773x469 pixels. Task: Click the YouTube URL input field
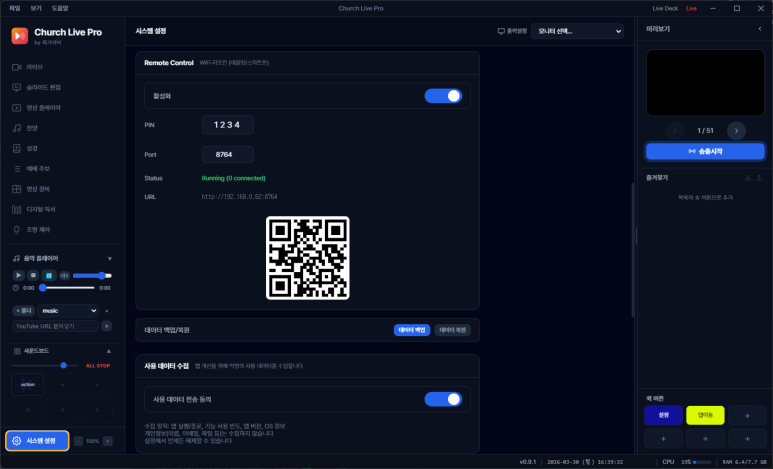(x=55, y=326)
